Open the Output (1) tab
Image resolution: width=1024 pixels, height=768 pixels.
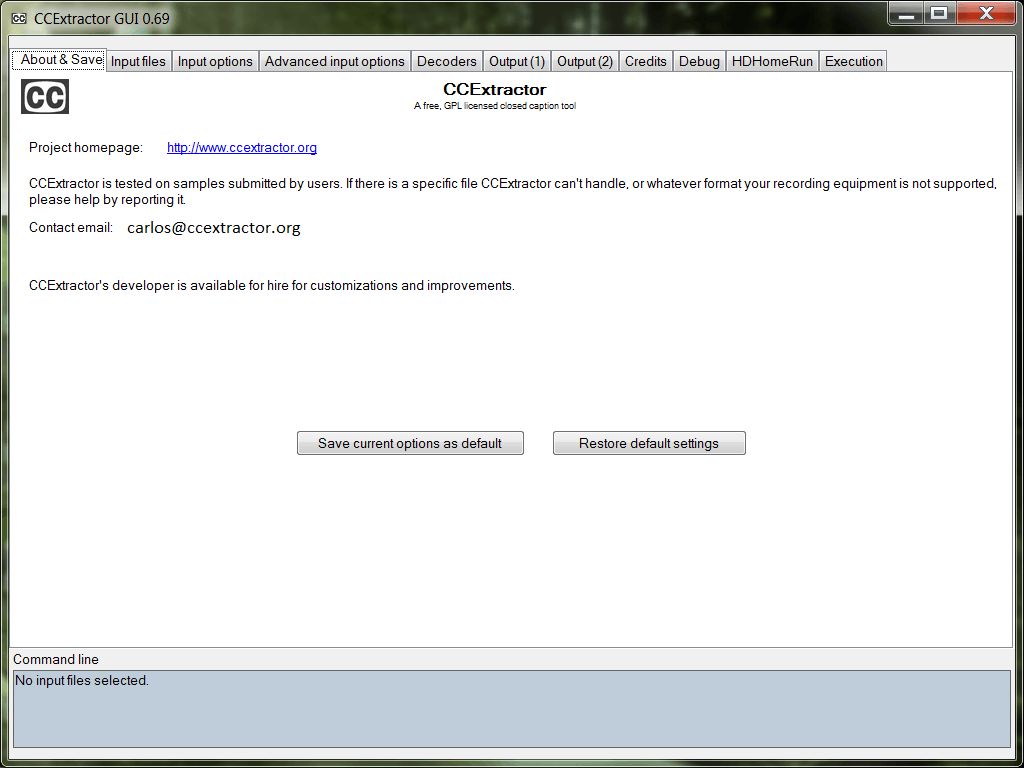516,61
